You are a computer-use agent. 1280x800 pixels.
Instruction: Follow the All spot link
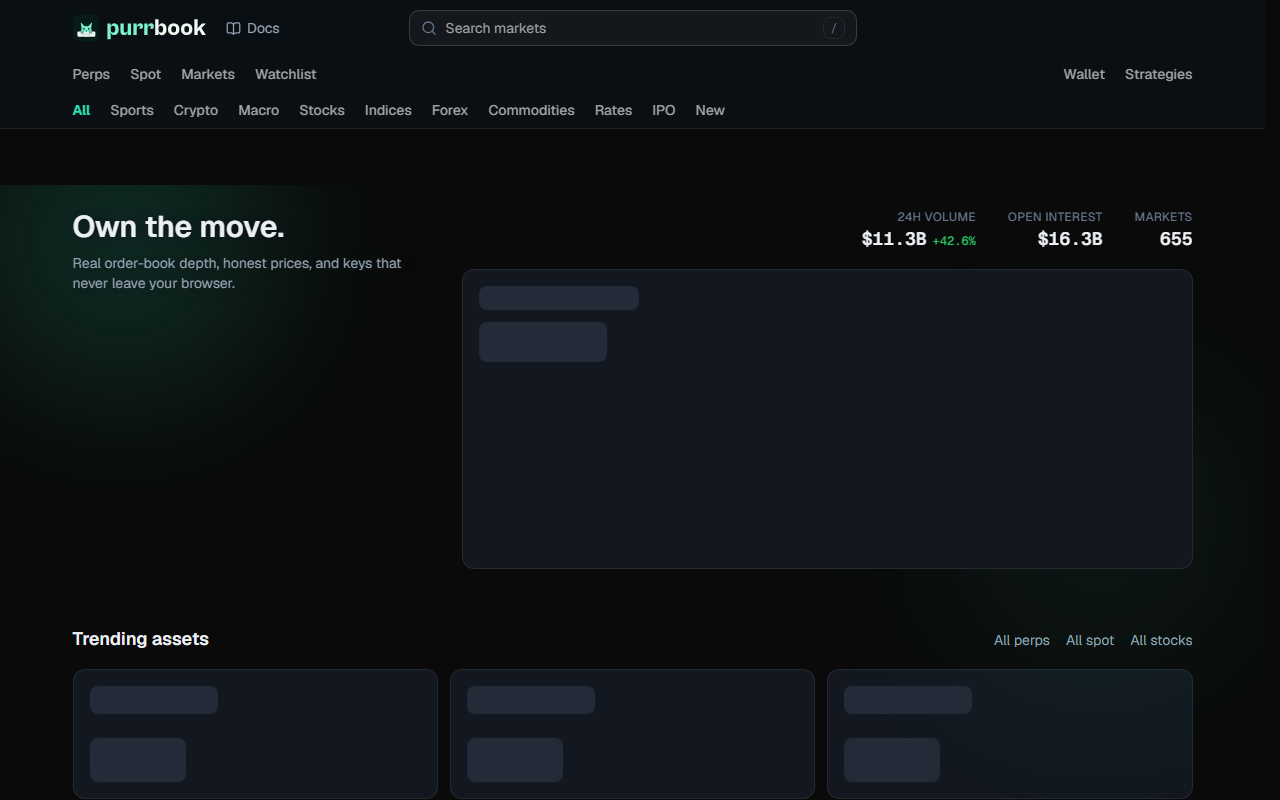click(1090, 640)
